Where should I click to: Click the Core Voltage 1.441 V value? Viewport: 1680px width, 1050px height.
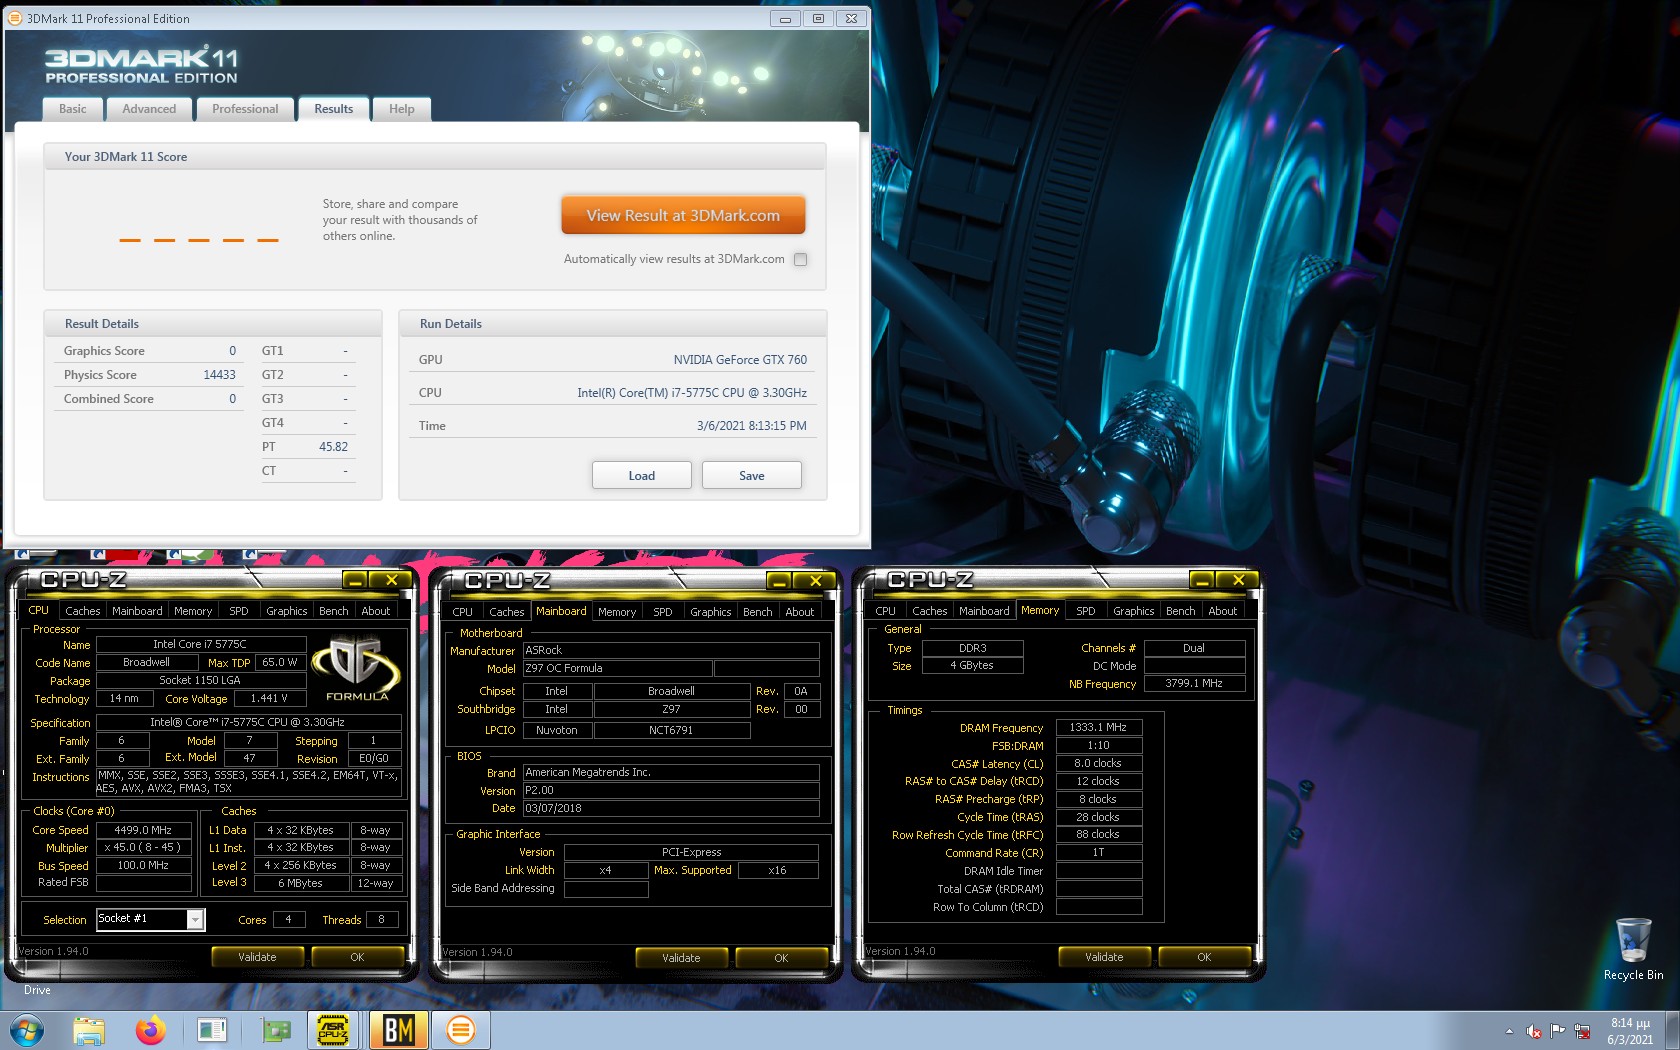pos(269,698)
